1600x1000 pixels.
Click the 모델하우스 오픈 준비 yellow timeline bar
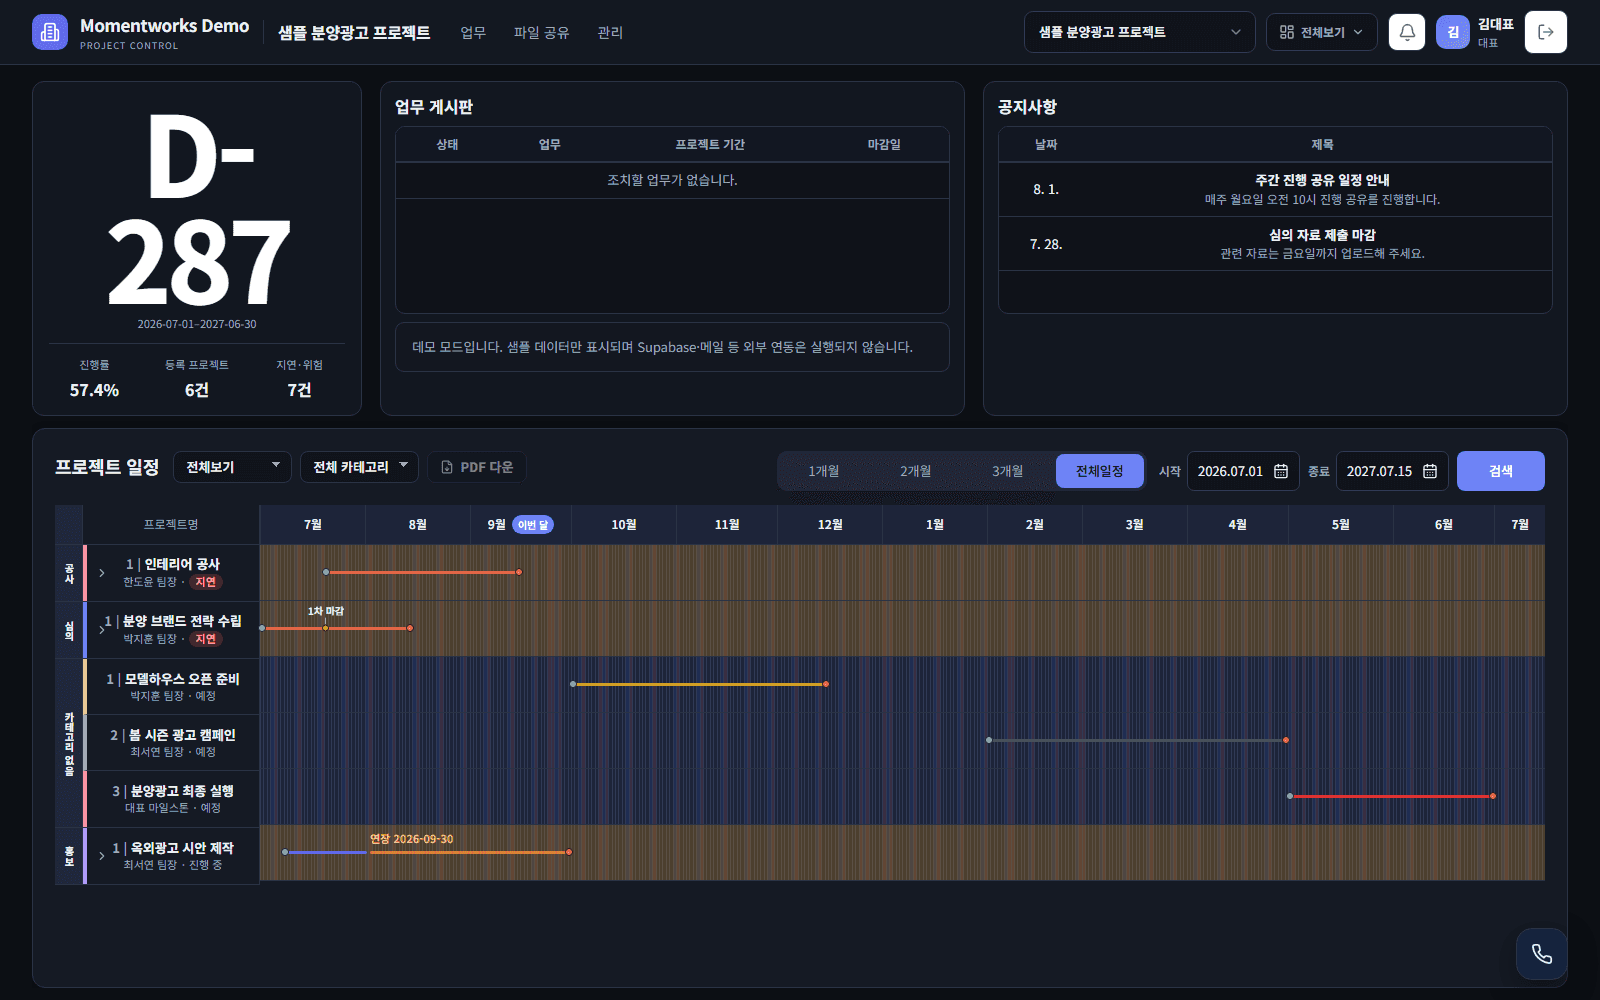[x=699, y=684]
